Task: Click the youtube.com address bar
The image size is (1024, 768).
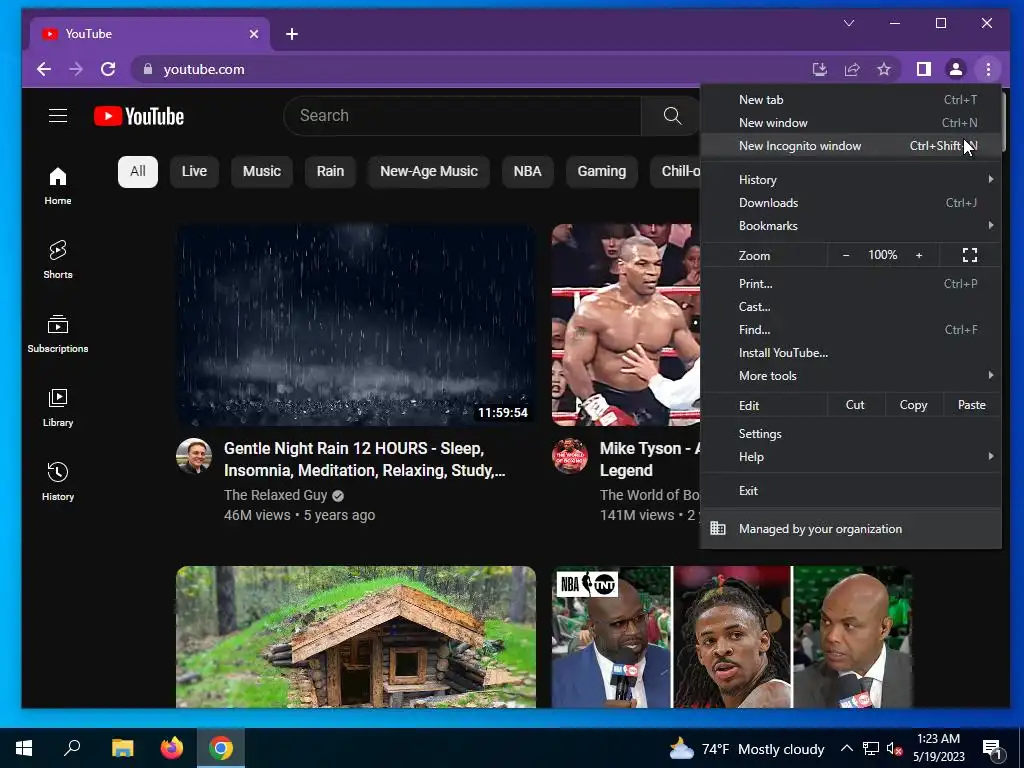Action: point(470,69)
